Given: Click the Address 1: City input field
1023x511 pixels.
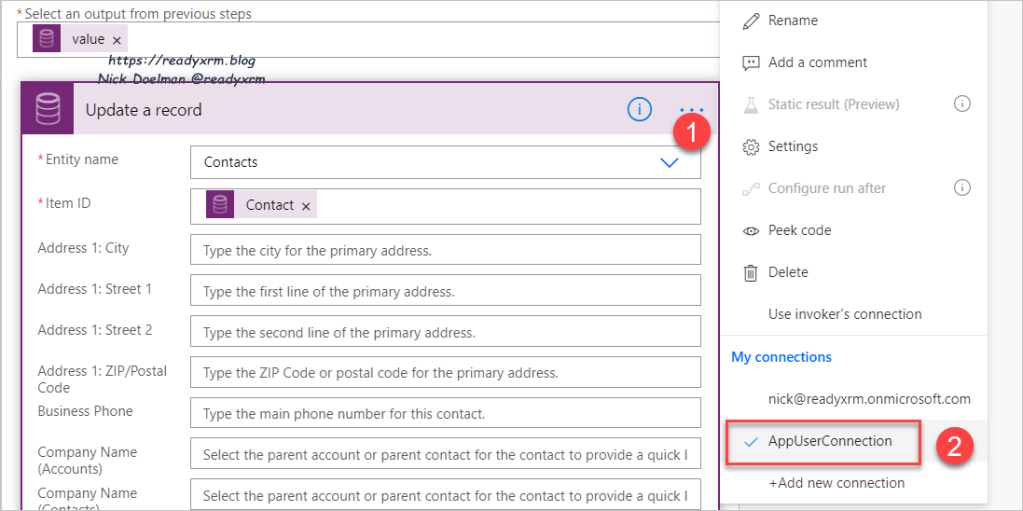Looking at the screenshot, I should point(445,250).
